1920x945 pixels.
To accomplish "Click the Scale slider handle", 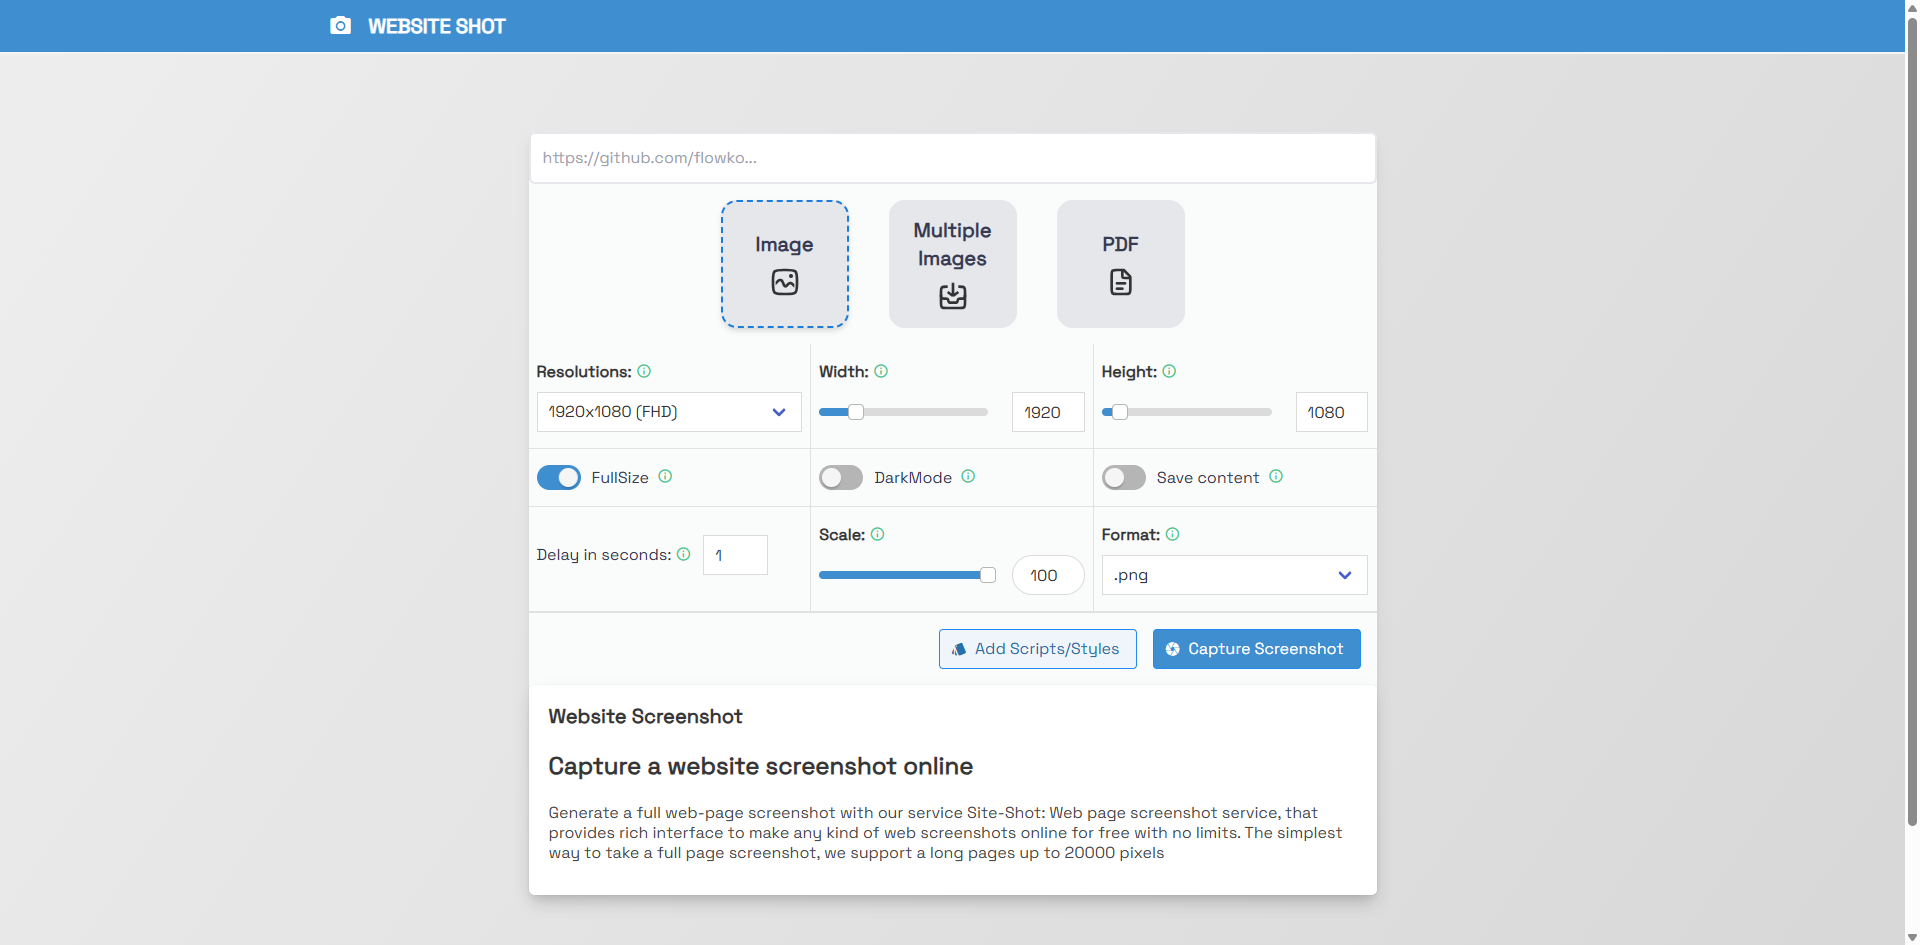I will 988,575.
